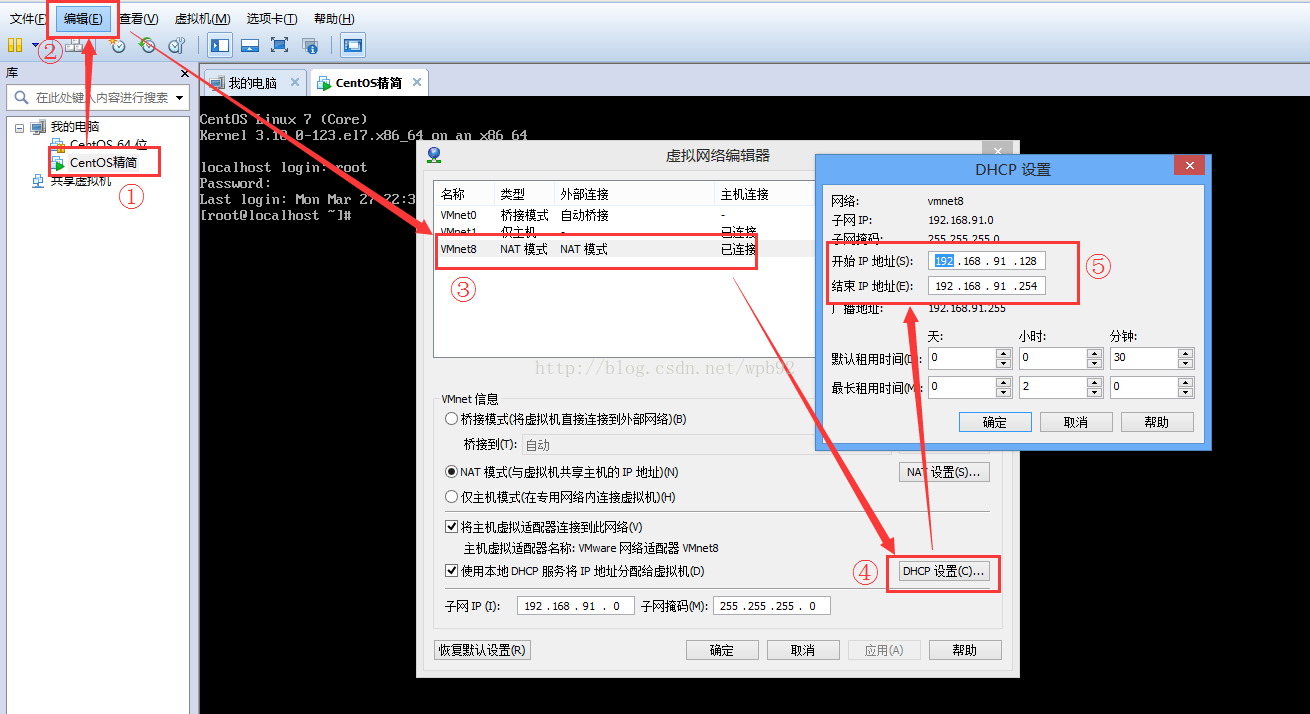
Task: Click the console view toolbar icon
Action: point(353,45)
